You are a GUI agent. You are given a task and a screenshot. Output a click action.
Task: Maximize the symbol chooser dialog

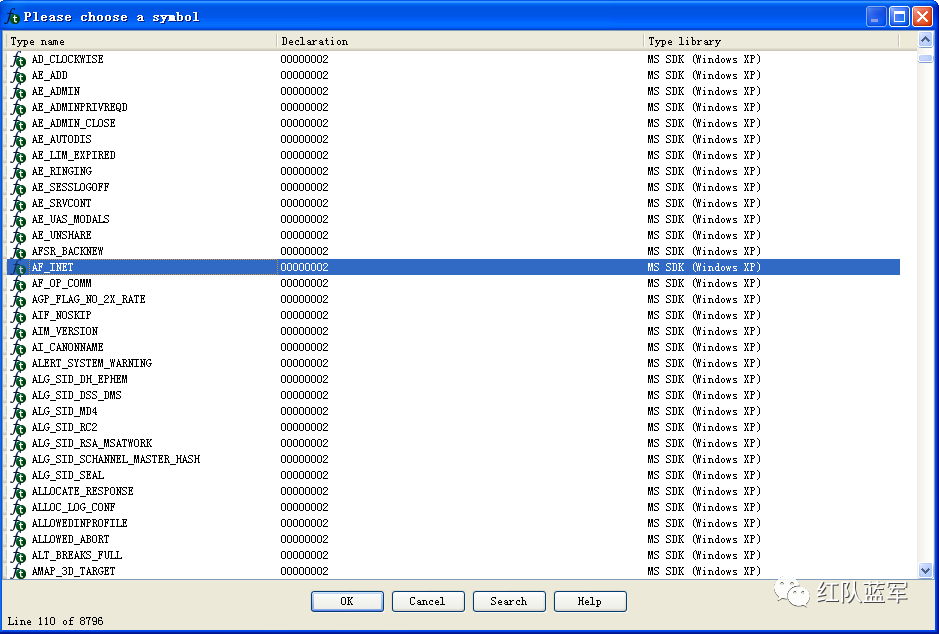pyautogui.click(x=899, y=17)
